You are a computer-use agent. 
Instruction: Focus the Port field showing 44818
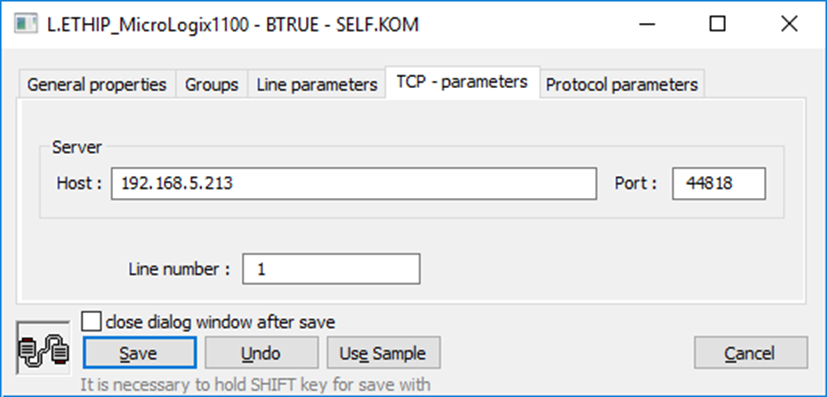pos(719,183)
